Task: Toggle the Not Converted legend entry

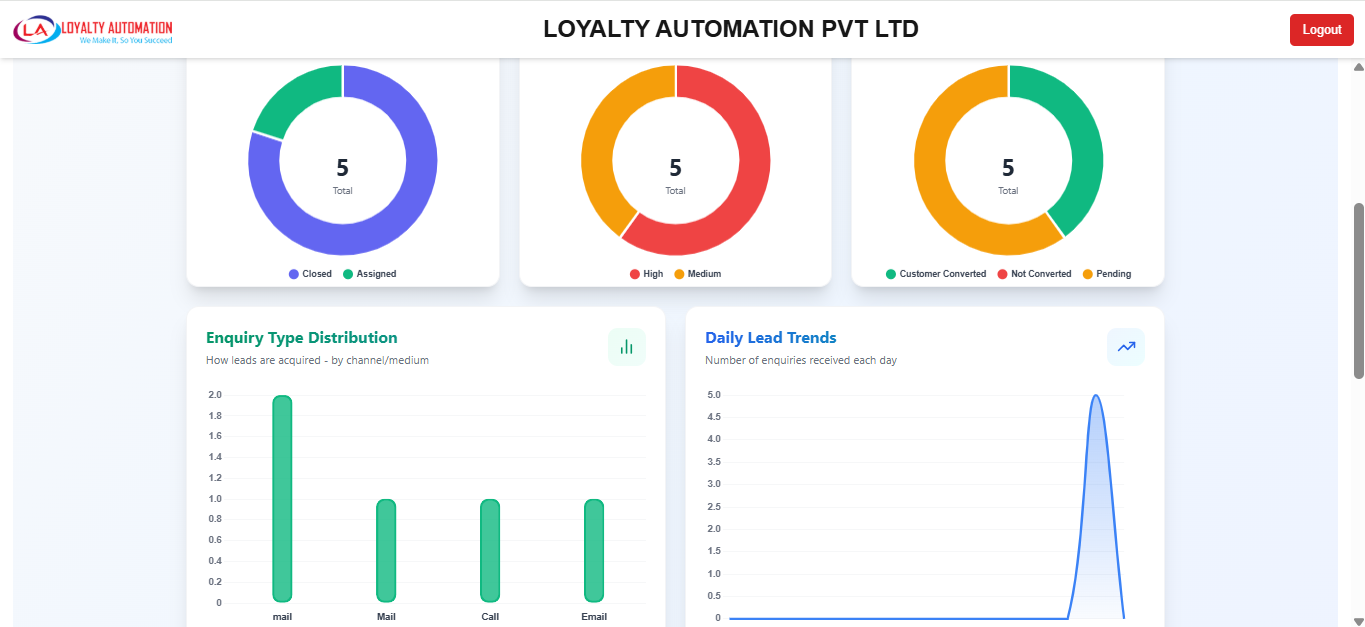Action: coord(1032,273)
